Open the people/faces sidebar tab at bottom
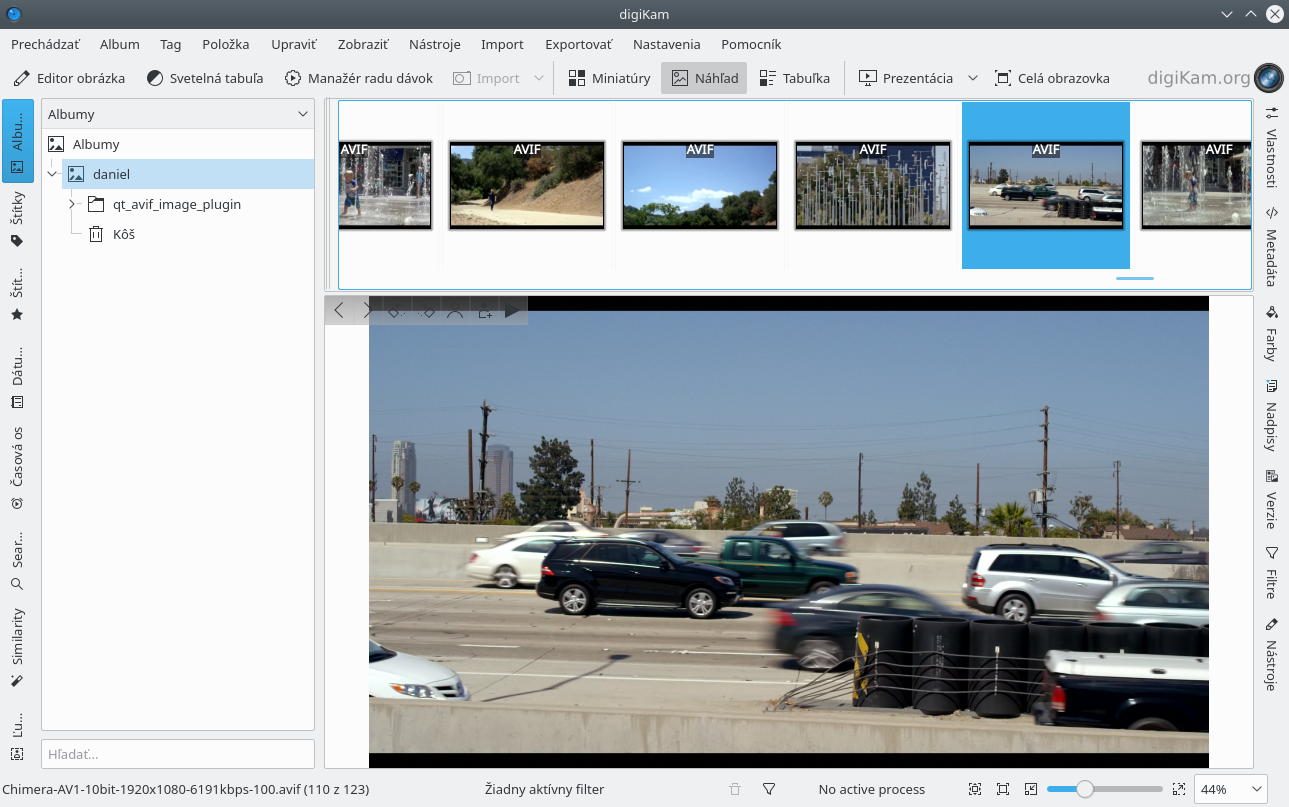The width and height of the screenshot is (1289, 807). [17, 738]
